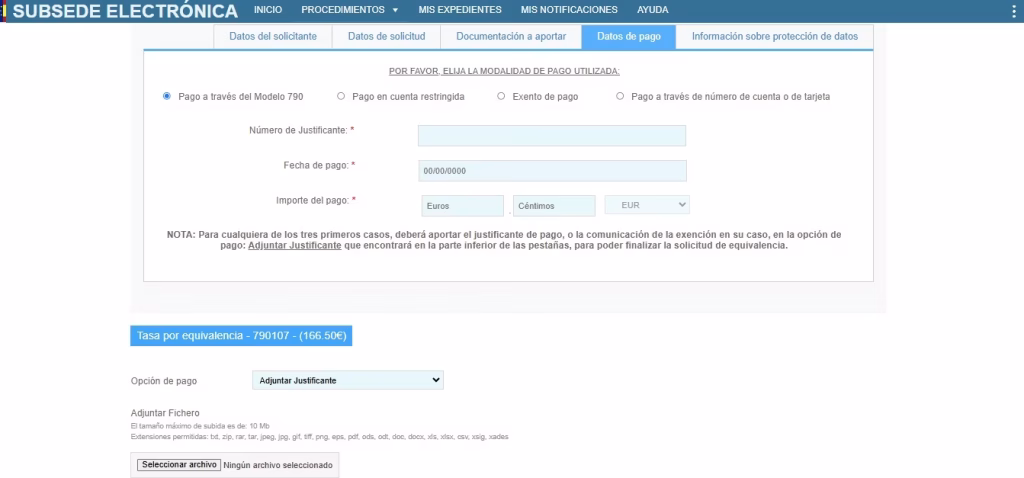The width and height of the screenshot is (1024, 478).
Task: Open Información sobre protección de datos tab
Action: point(775,37)
